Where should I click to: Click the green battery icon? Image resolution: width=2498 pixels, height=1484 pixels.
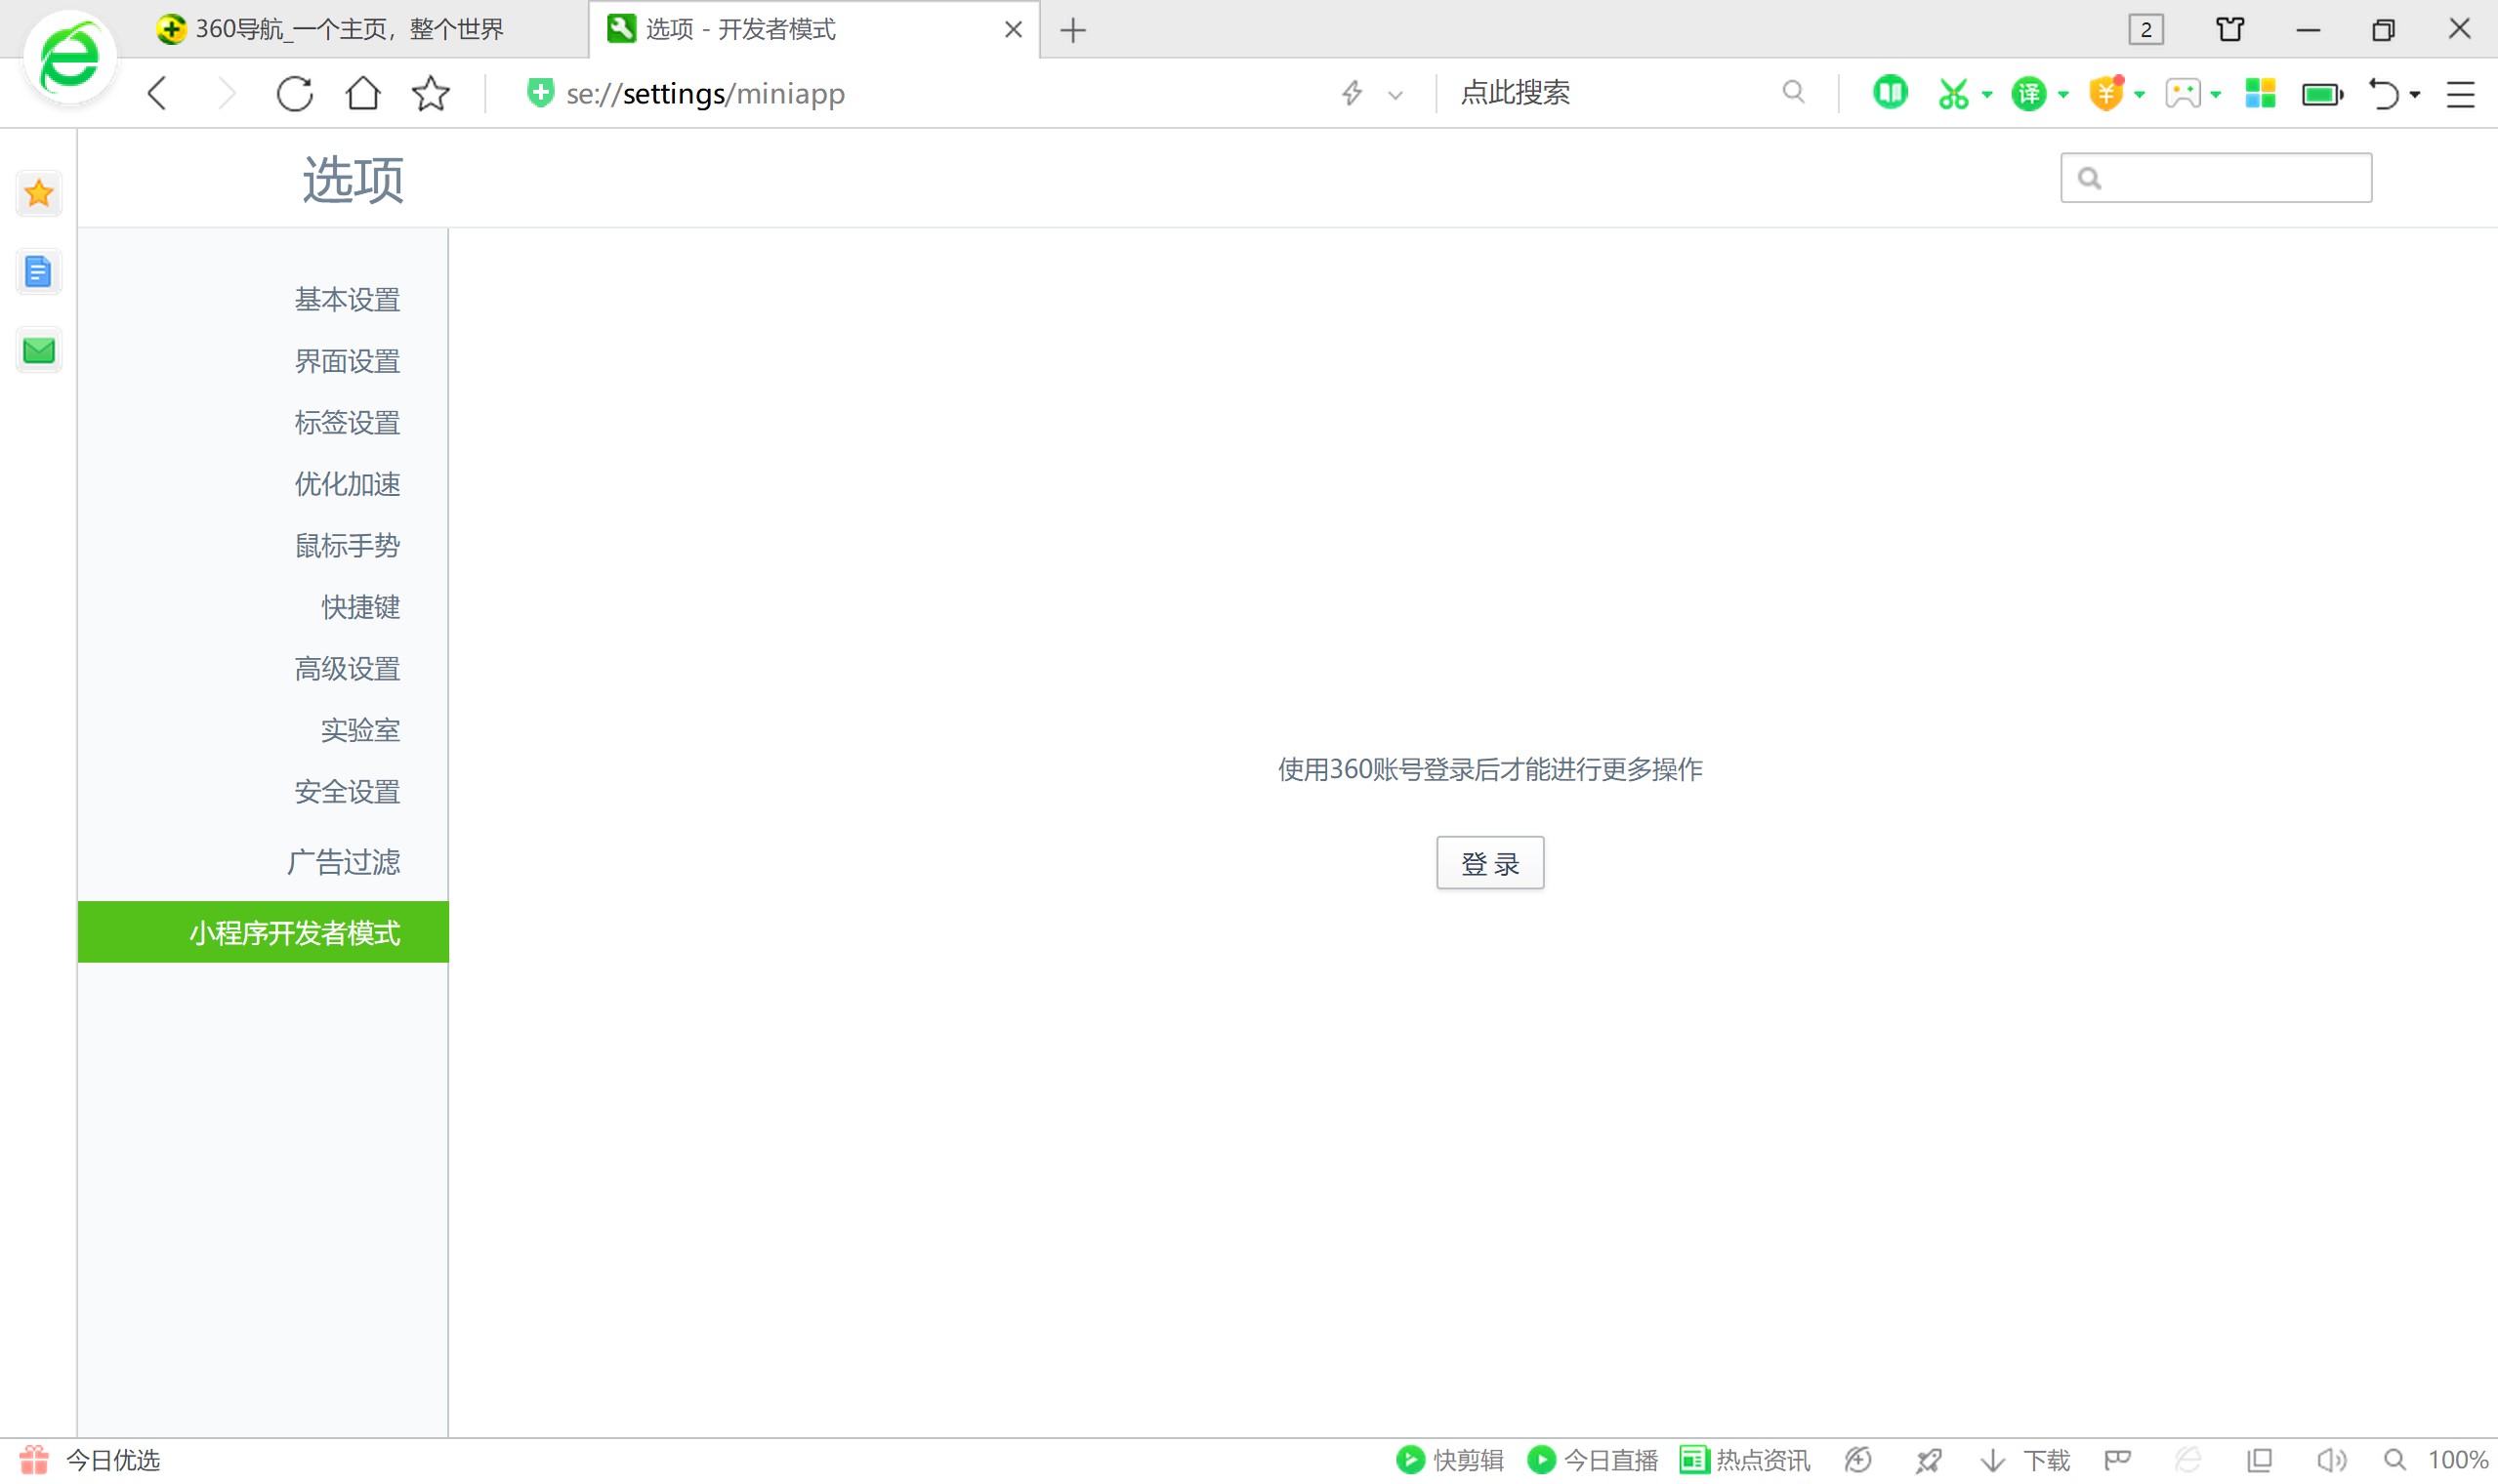pos(2322,95)
